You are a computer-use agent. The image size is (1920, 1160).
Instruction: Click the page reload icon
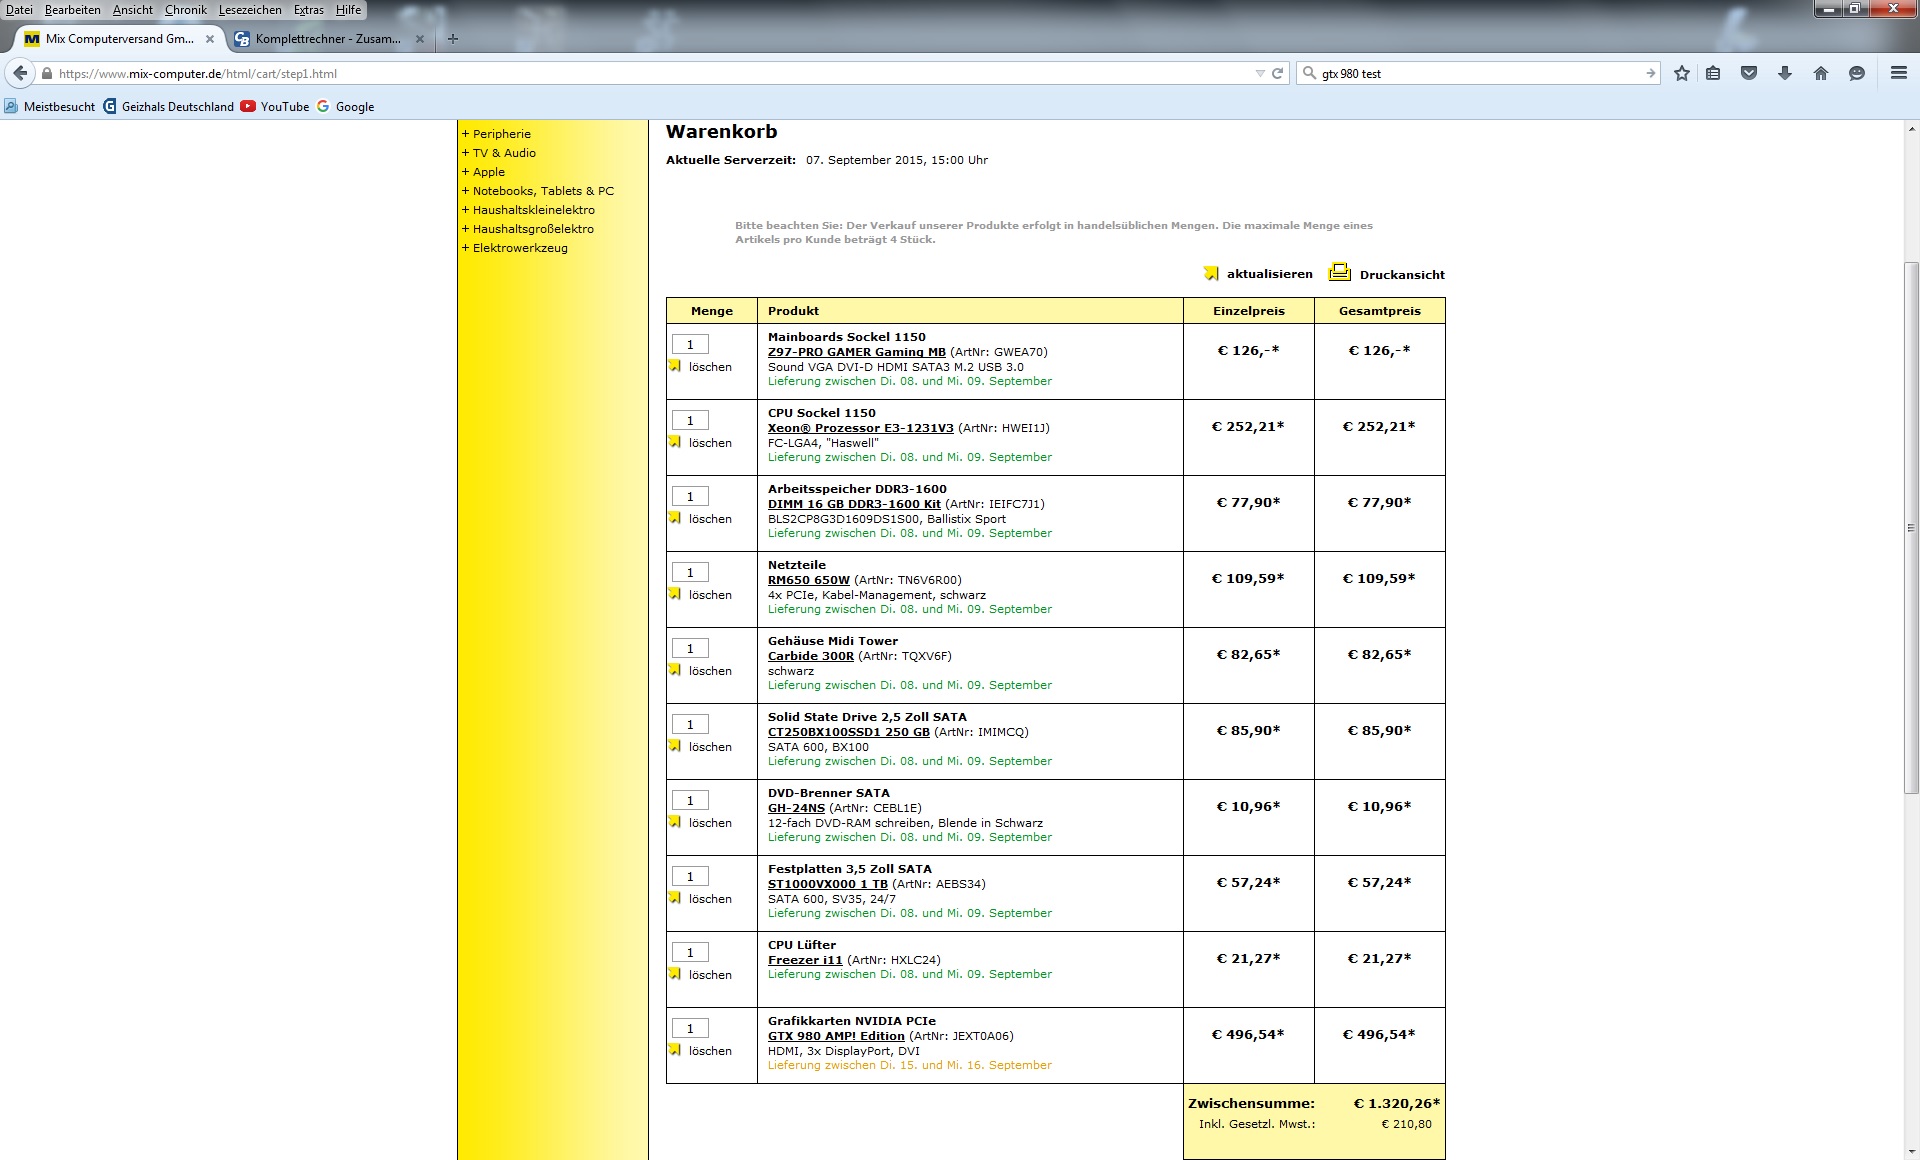pyautogui.click(x=1277, y=73)
